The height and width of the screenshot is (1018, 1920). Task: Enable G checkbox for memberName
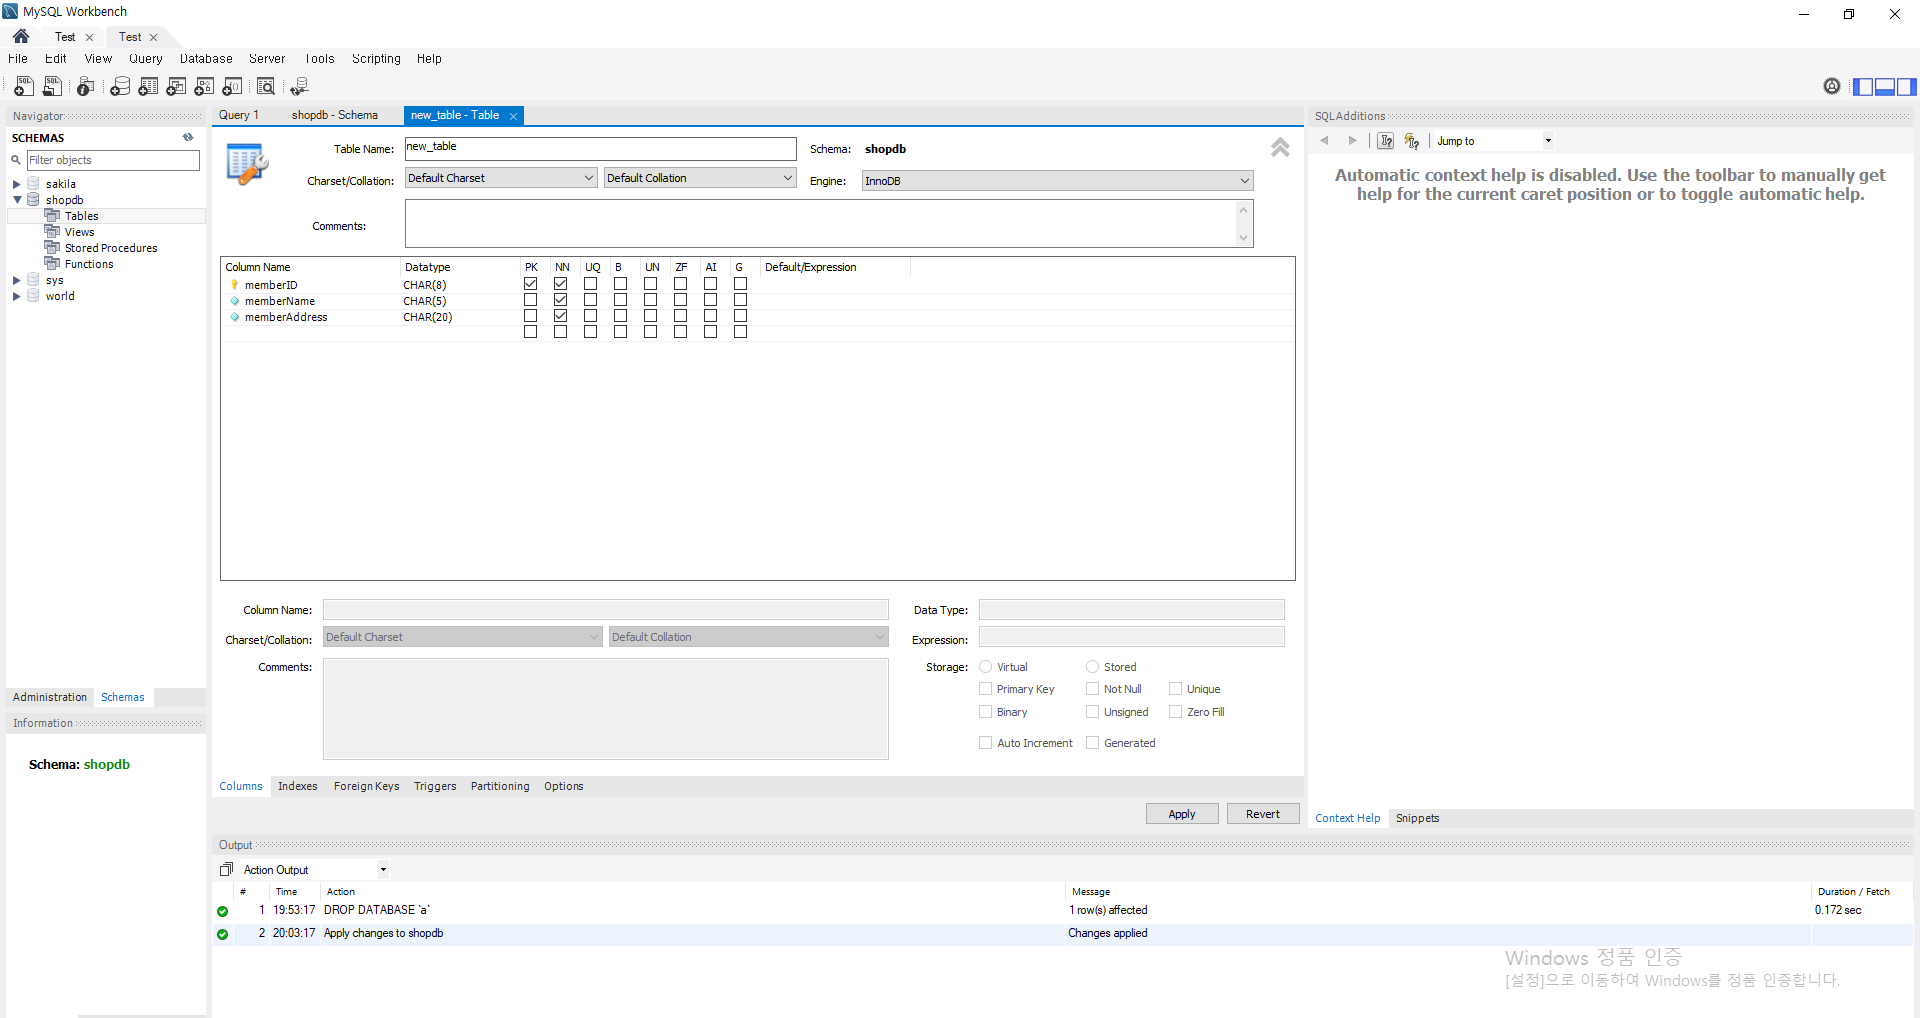[x=740, y=300]
